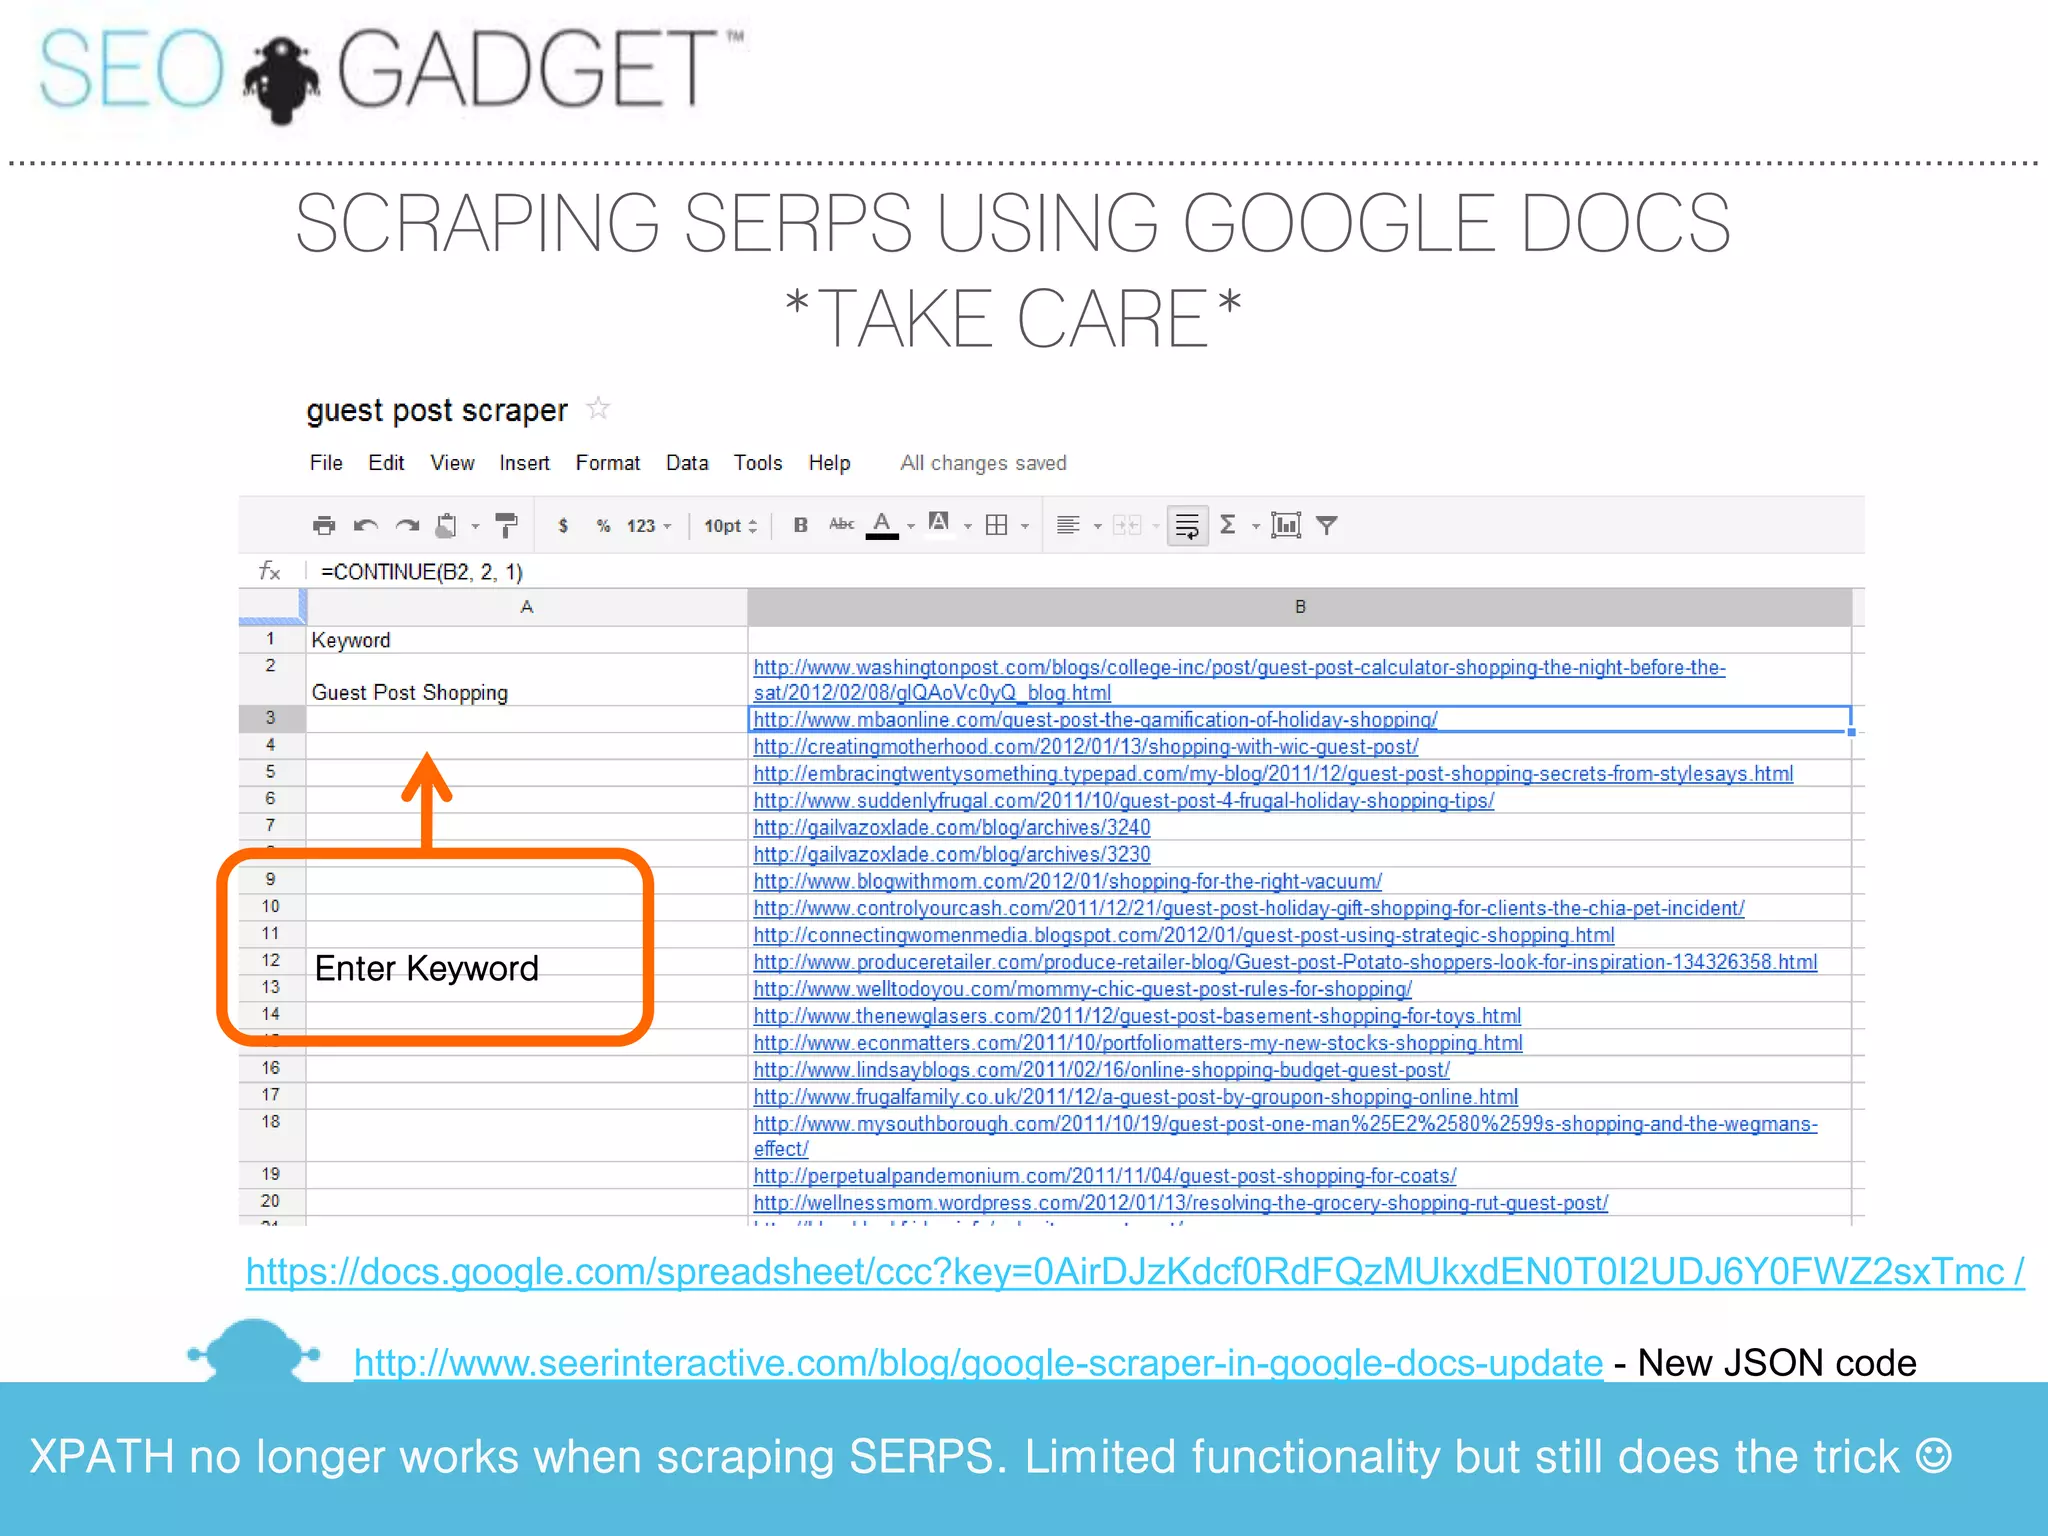Open the alignment dropdown arrow
Image resolution: width=2048 pixels, height=1536 pixels.
point(1097,526)
